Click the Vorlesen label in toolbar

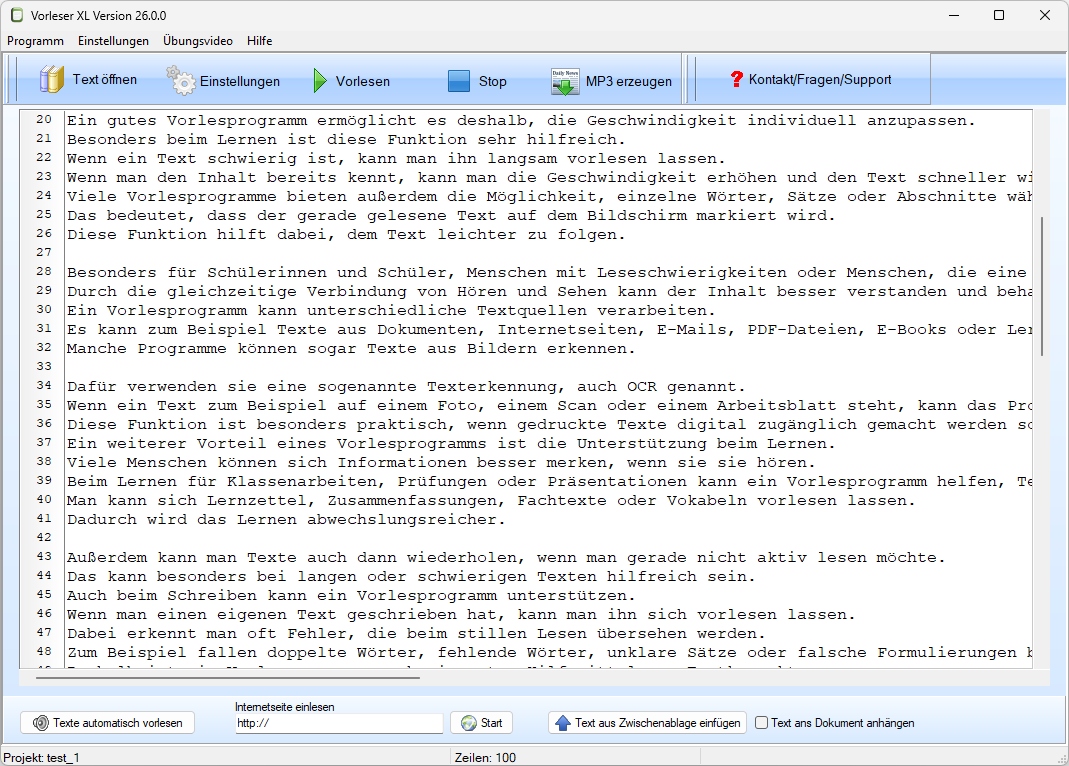coord(363,81)
